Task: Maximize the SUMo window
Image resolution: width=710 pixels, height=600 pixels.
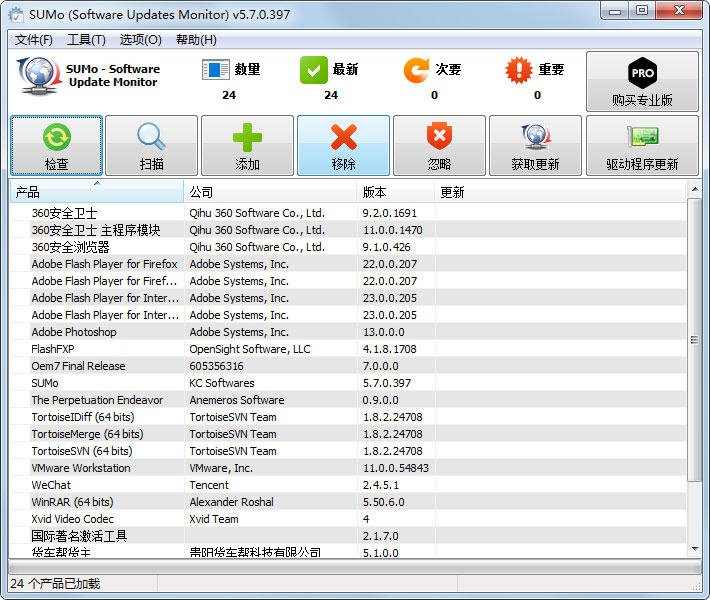Action: (642, 11)
